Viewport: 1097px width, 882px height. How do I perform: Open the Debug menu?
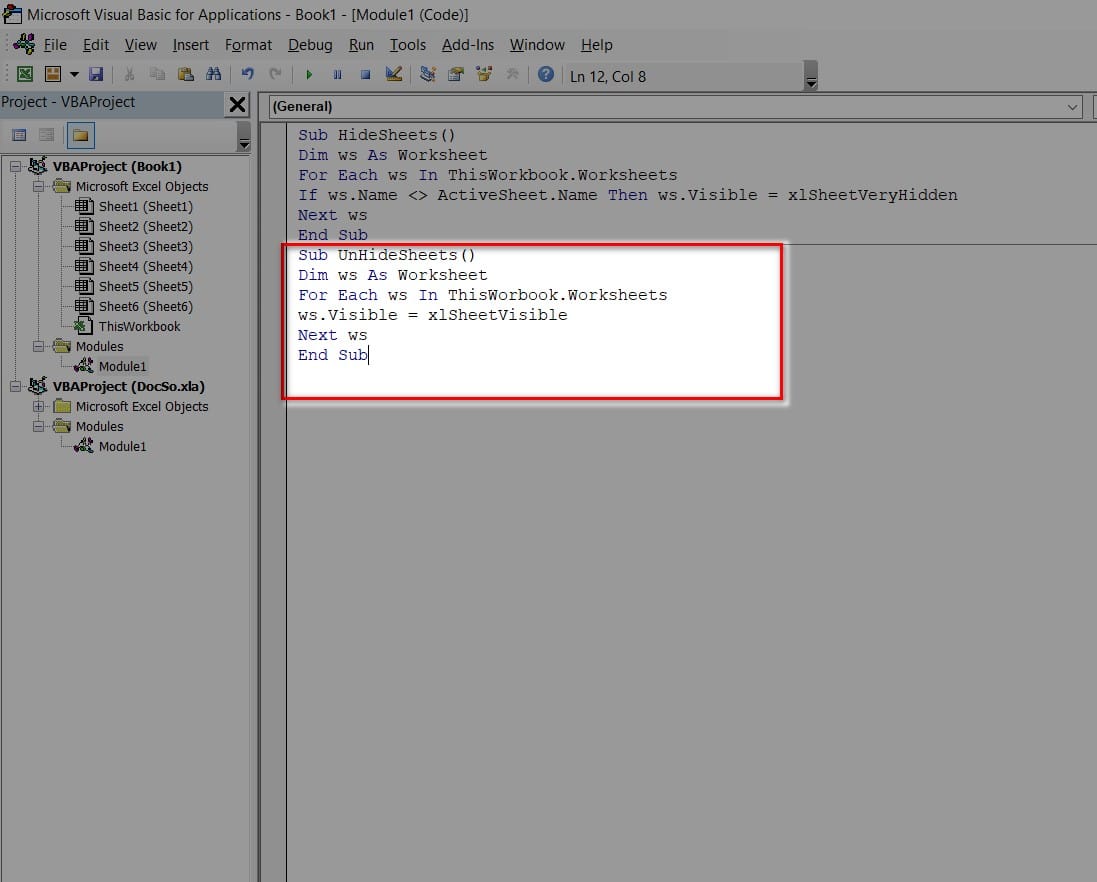pyautogui.click(x=310, y=45)
